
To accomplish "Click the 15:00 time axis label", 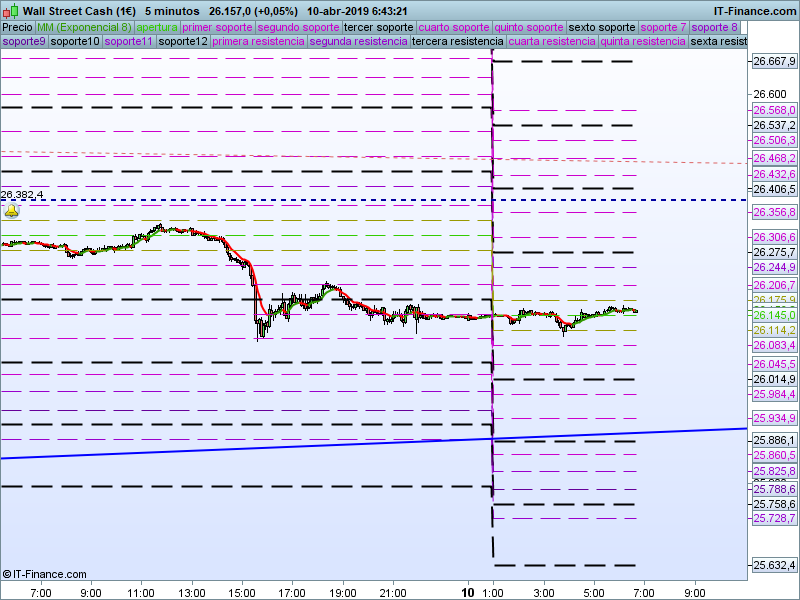I will click(x=242, y=593).
